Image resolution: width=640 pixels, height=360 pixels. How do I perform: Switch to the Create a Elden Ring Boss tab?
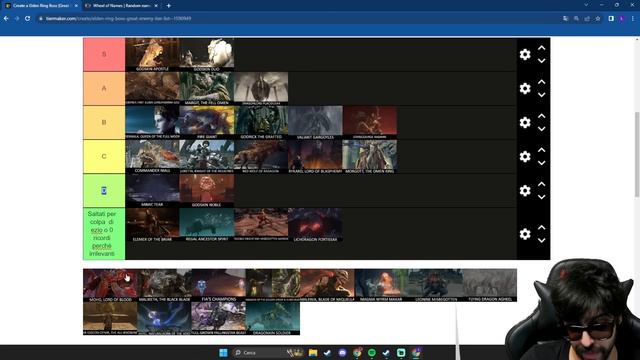coord(41,6)
